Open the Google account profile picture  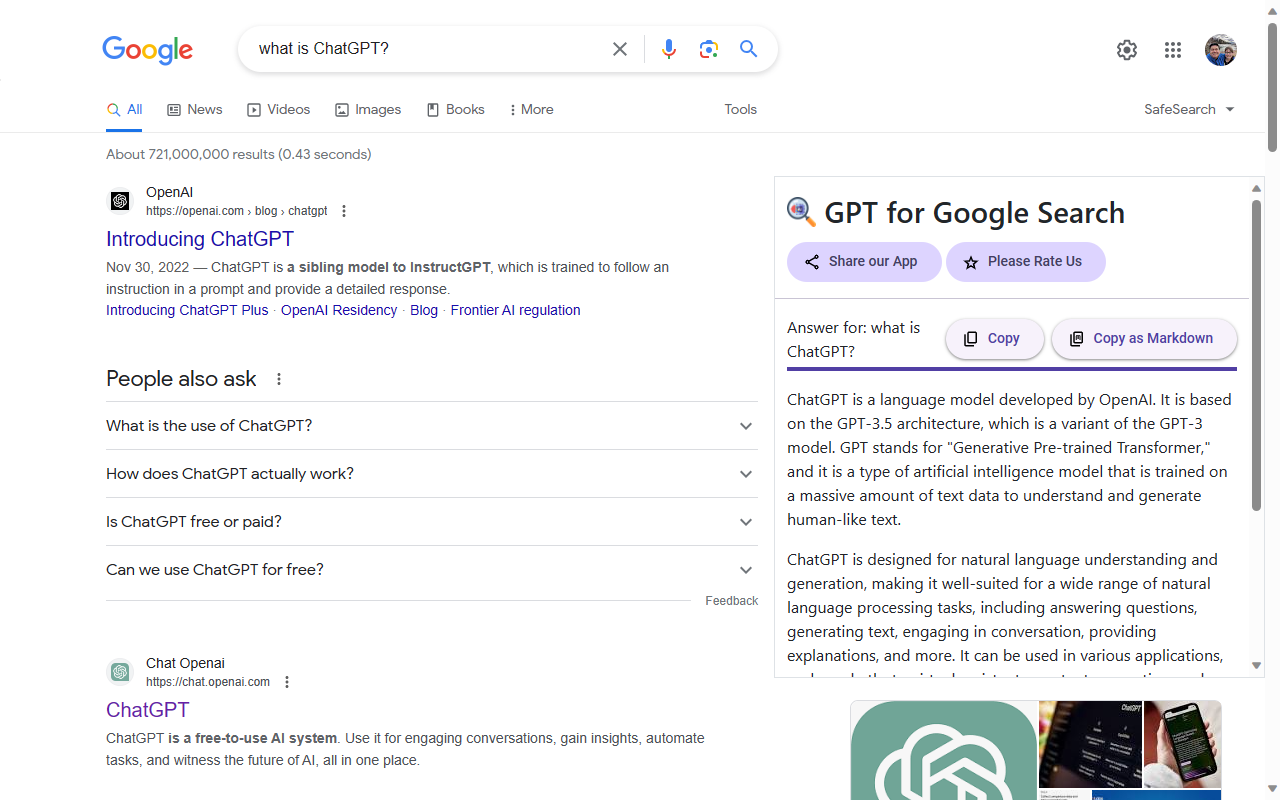click(x=1220, y=50)
